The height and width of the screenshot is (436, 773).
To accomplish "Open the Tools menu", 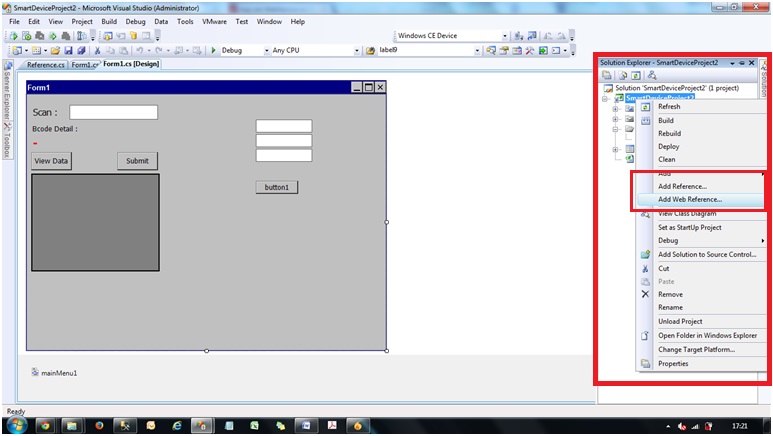I will pos(185,22).
